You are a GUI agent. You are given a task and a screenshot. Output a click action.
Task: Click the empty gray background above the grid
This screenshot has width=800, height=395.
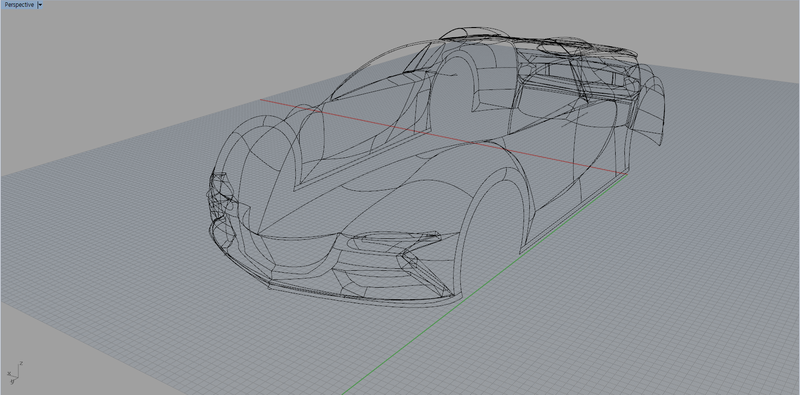point(153,61)
